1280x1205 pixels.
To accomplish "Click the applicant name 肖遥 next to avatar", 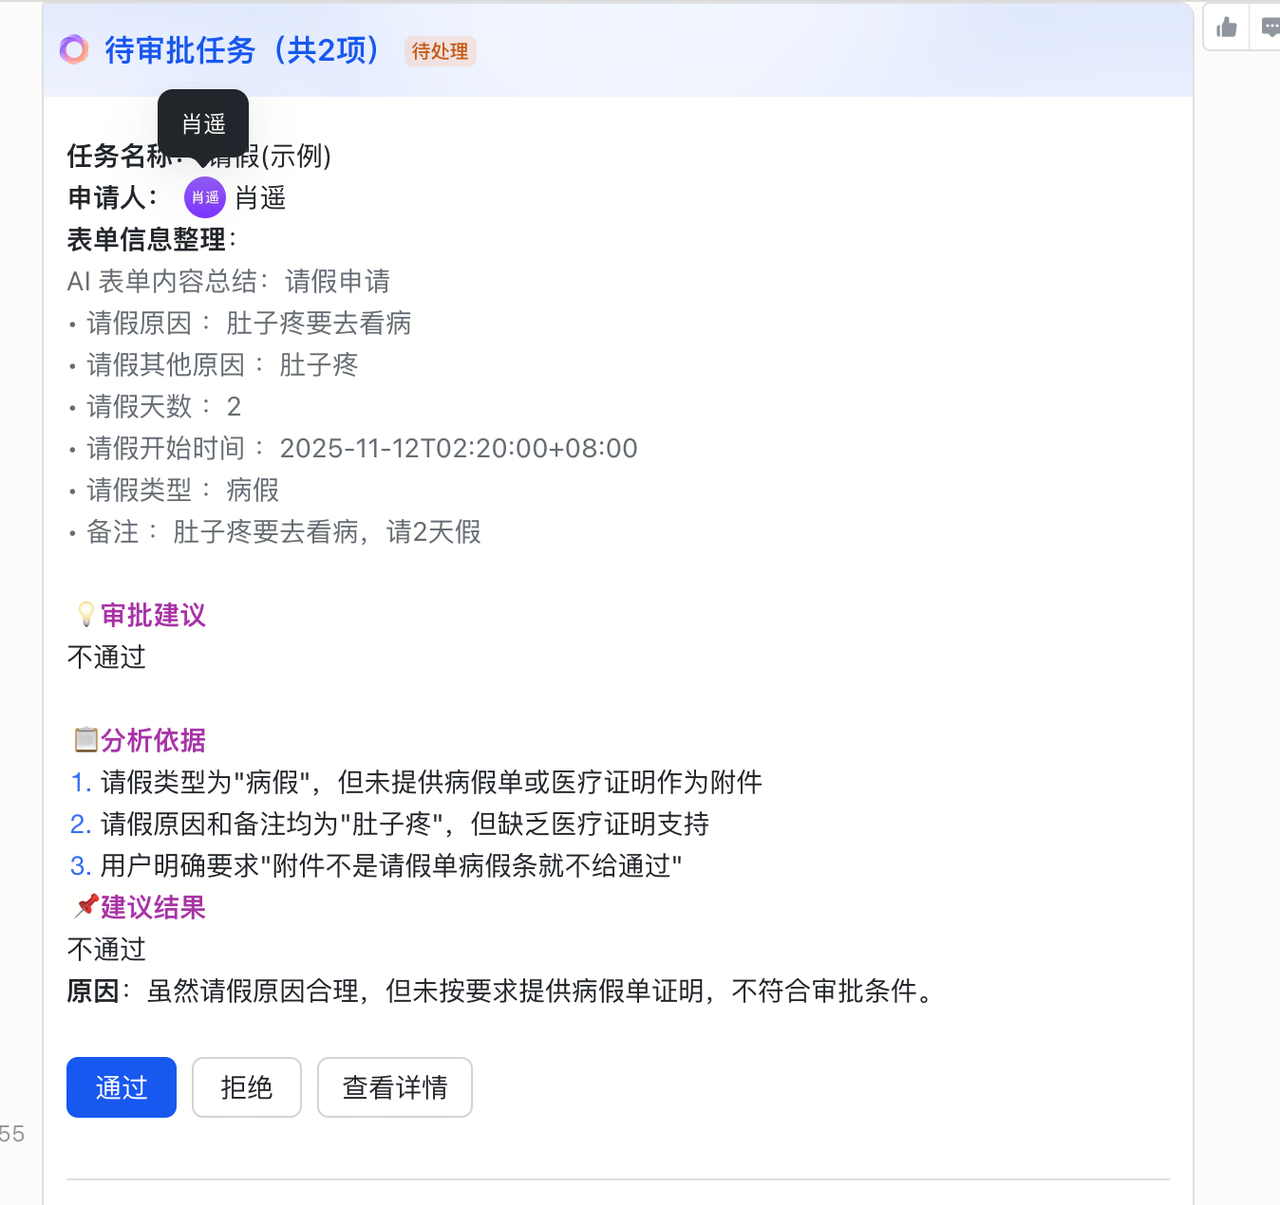I will pyautogui.click(x=260, y=198).
